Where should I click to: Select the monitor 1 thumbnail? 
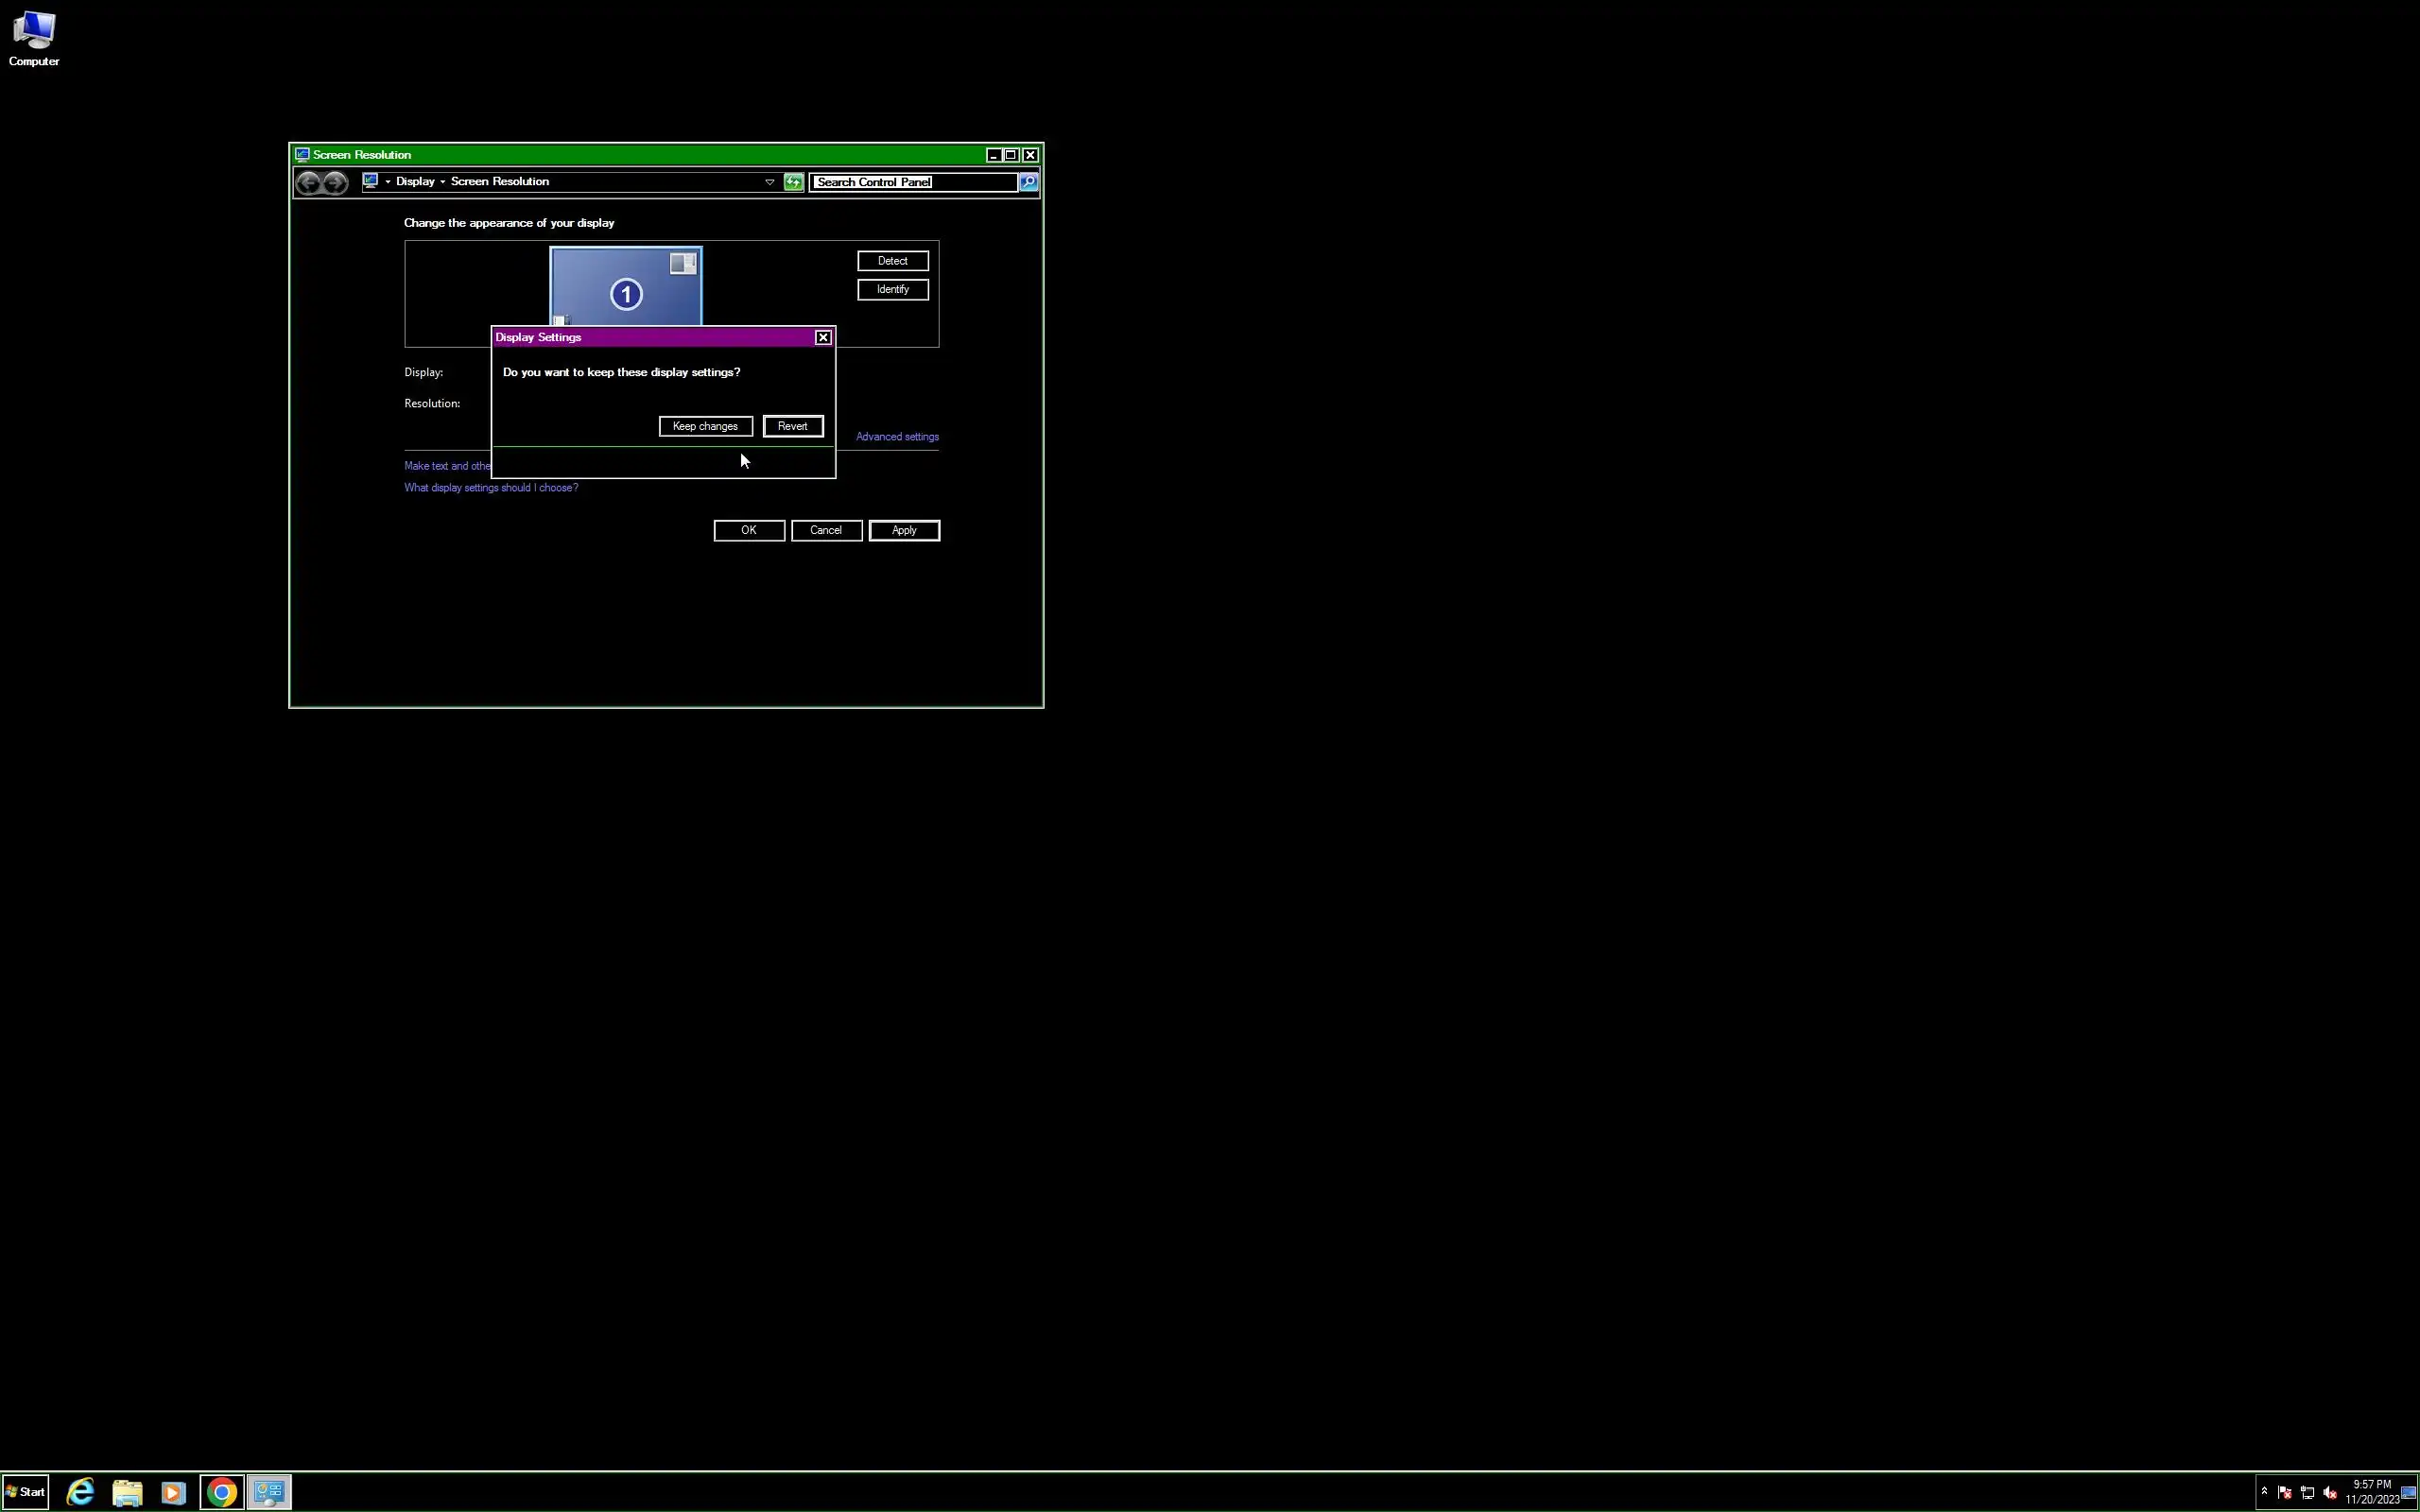click(626, 287)
